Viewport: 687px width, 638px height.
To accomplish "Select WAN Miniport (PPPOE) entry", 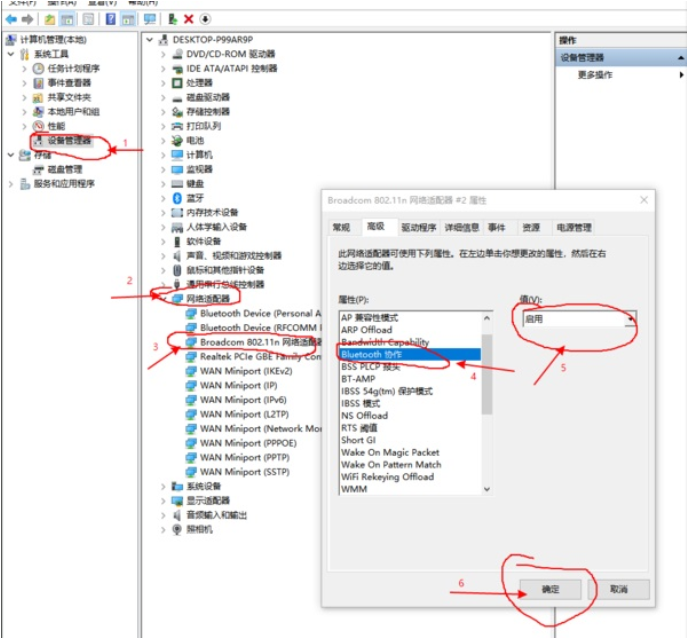I will [248, 443].
